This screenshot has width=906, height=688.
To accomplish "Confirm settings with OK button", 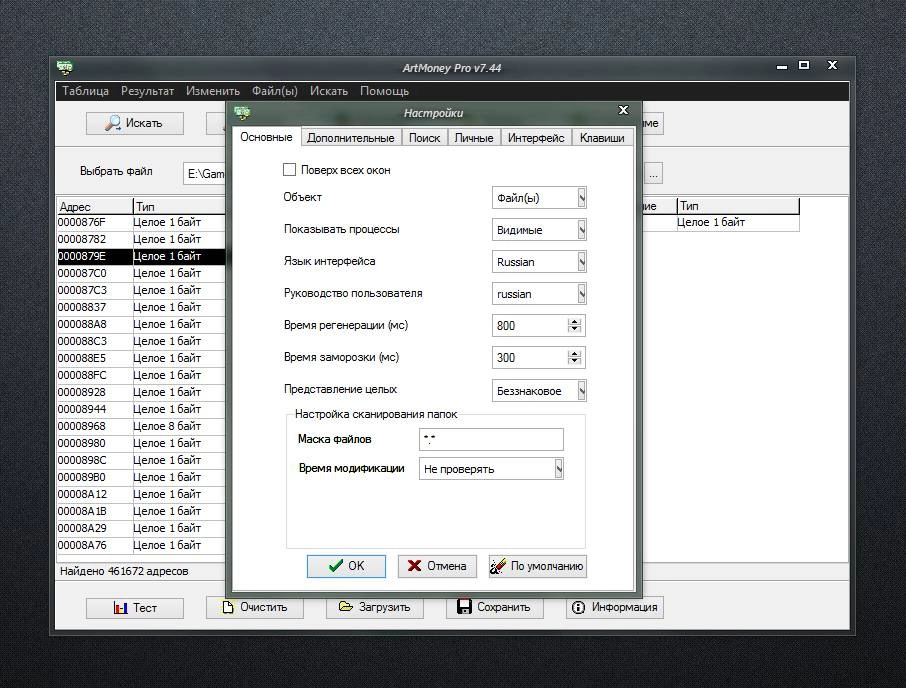I will pos(346,566).
